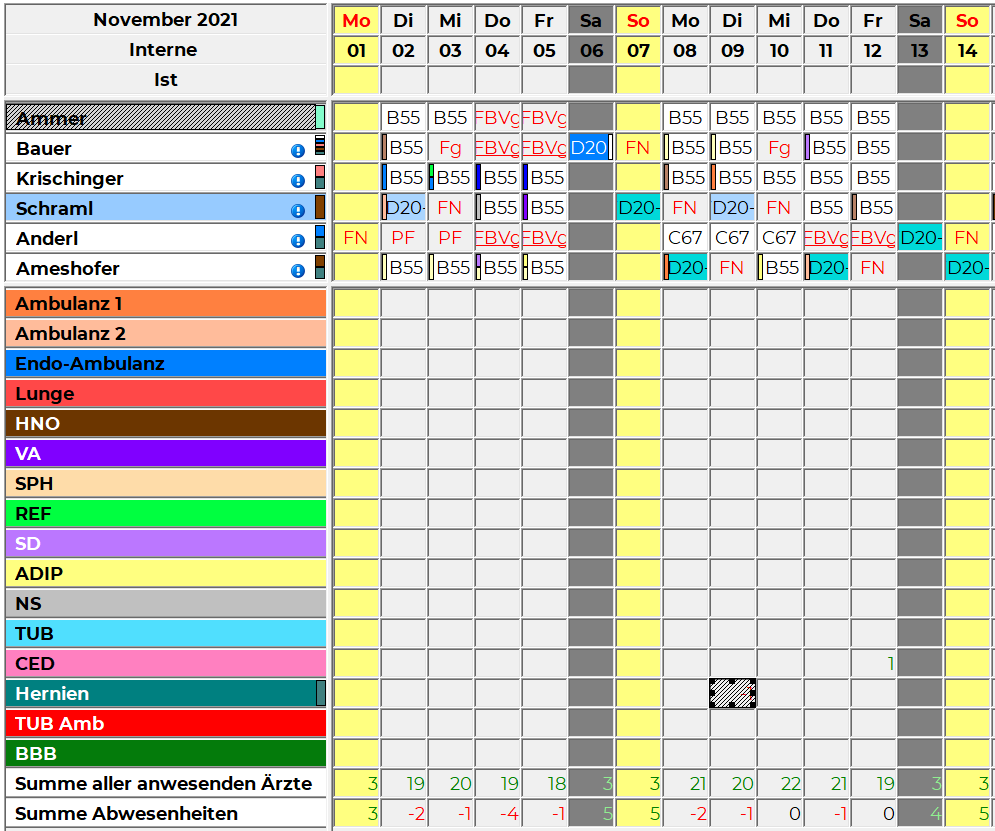Select the TUB Amb station row
Screen dimensions: 995x831
point(165,723)
